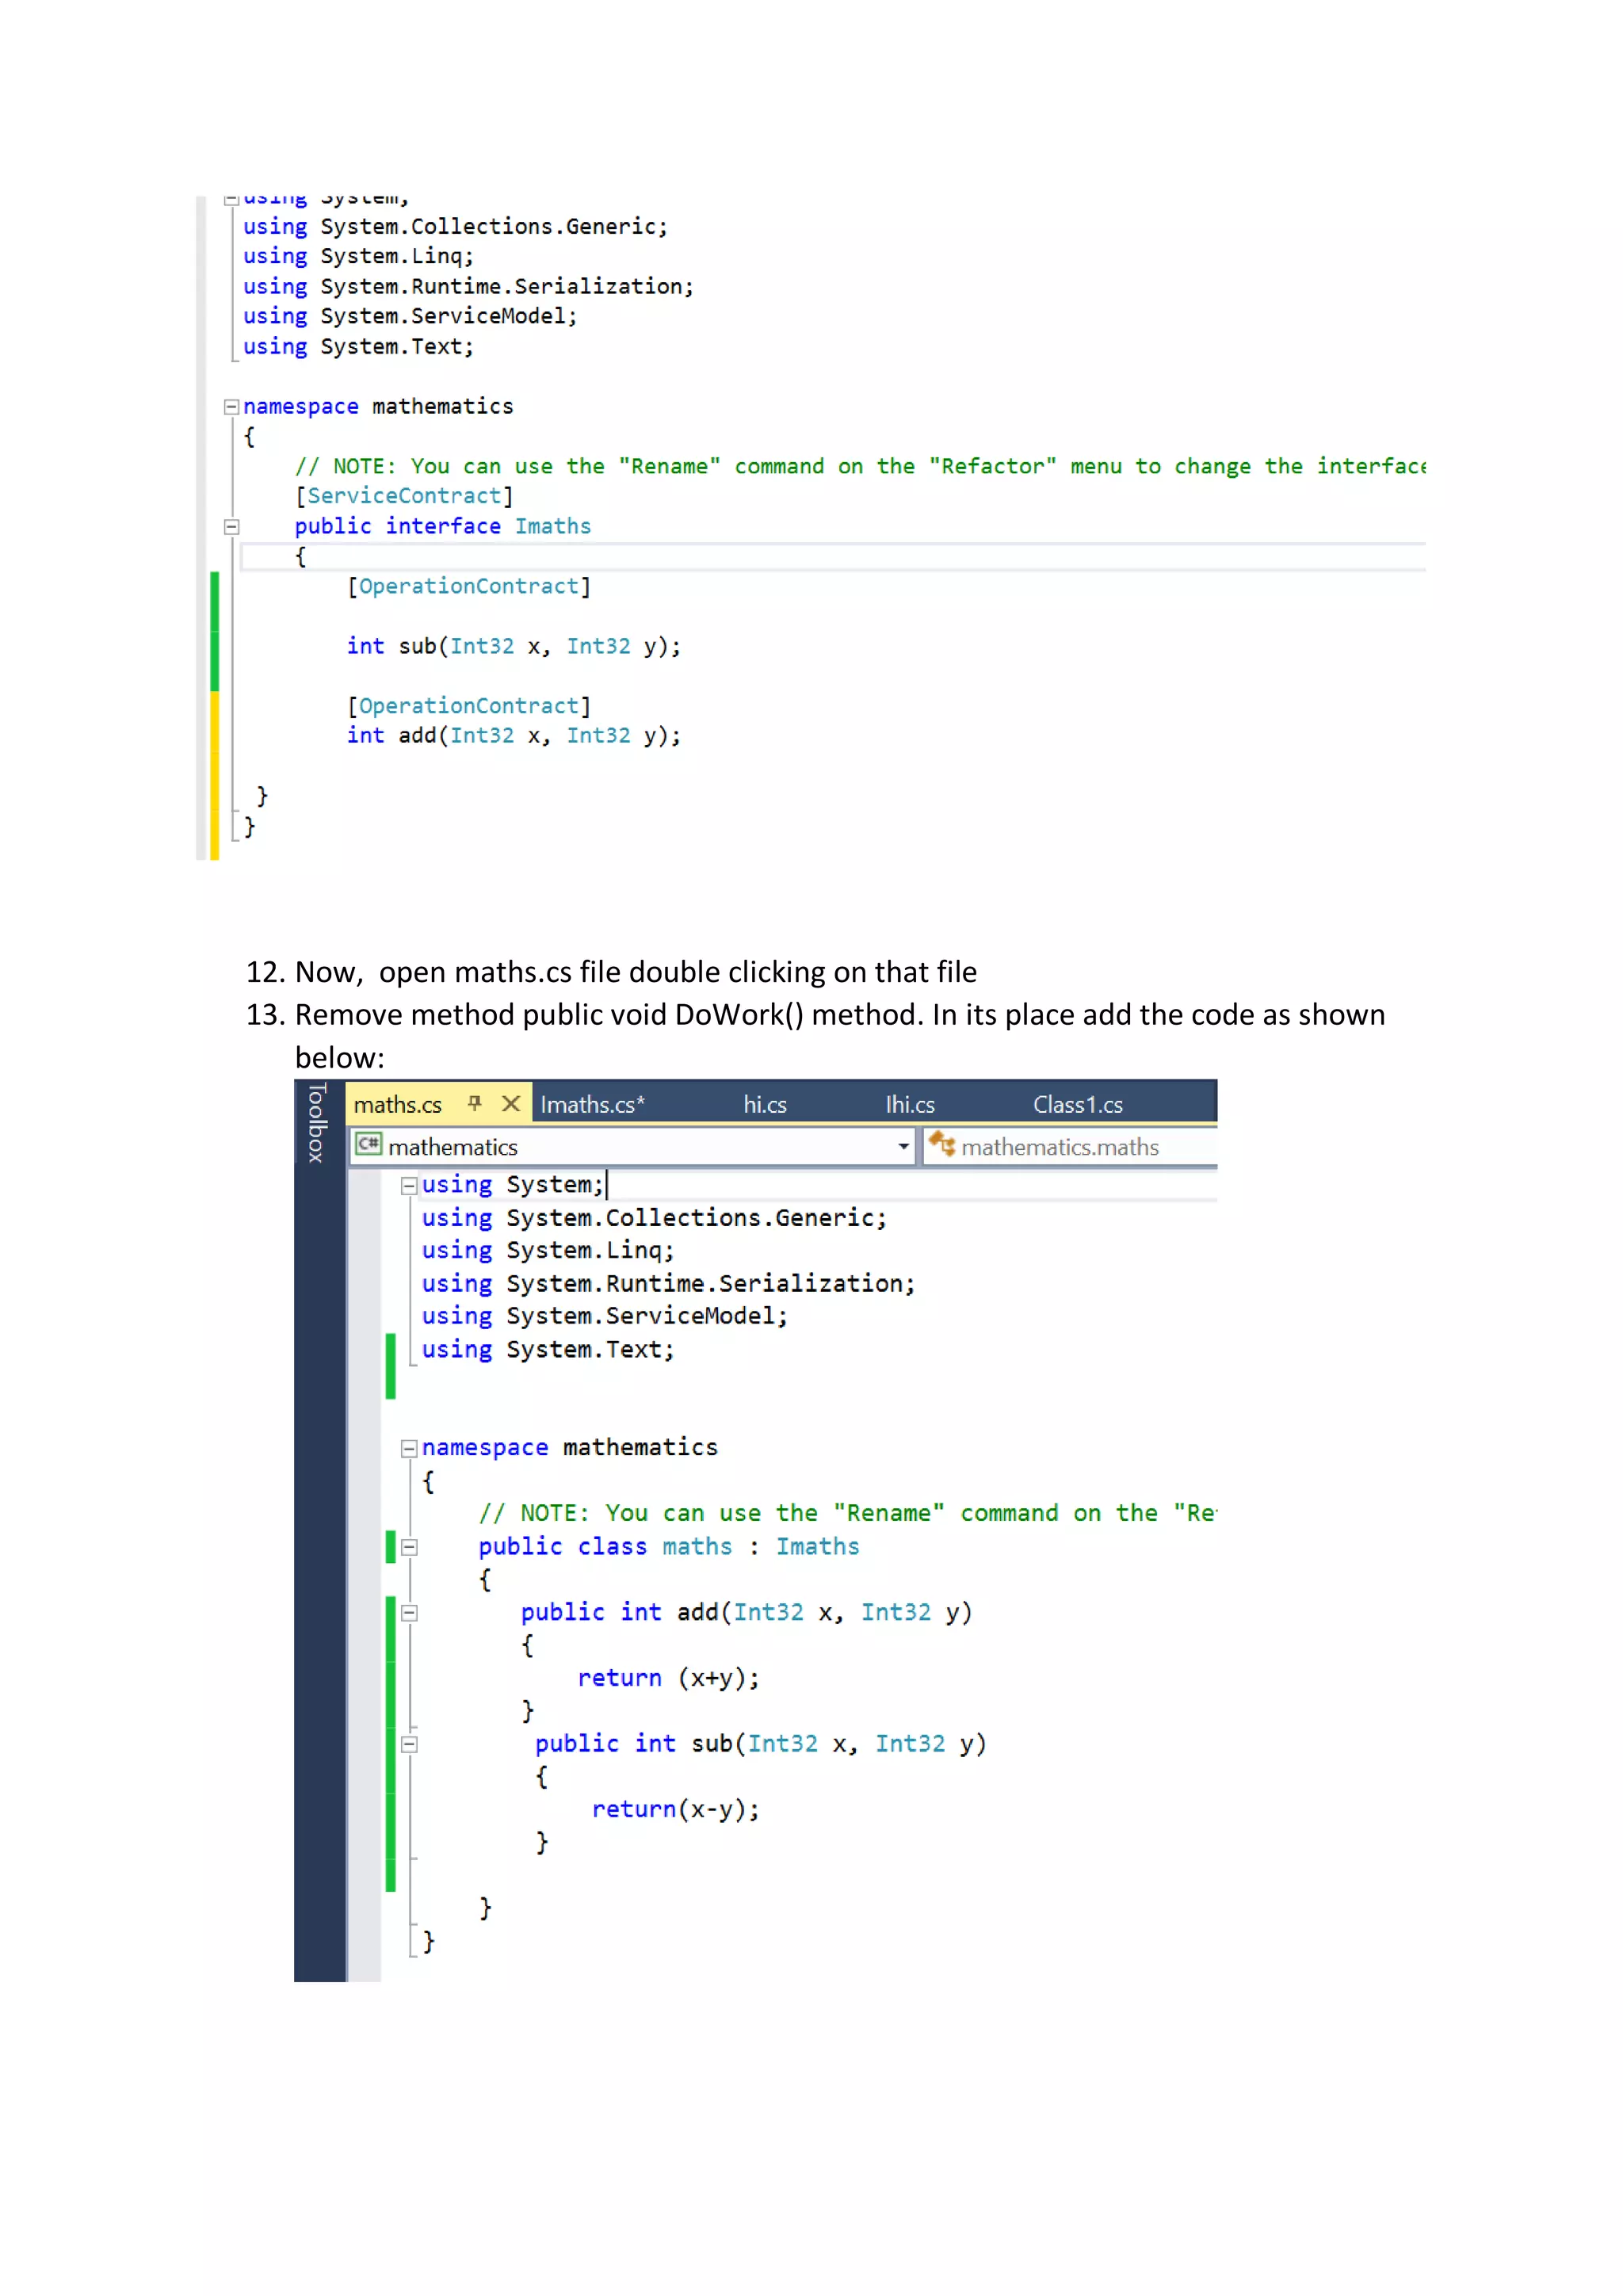Click the class icon beside mathematics.maths
Image resolution: width=1623 pixels, height=2296 pixels.
click(x=942, y=1144)
